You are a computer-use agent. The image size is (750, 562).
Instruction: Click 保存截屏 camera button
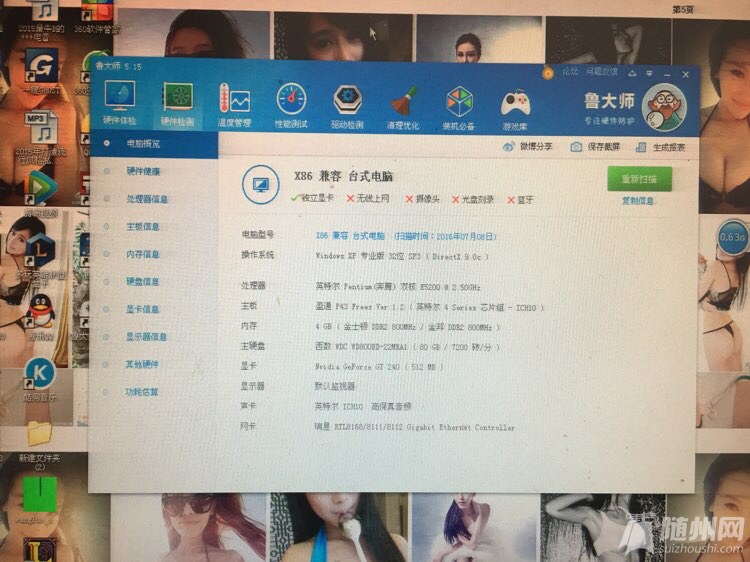[x=596, y=147]
